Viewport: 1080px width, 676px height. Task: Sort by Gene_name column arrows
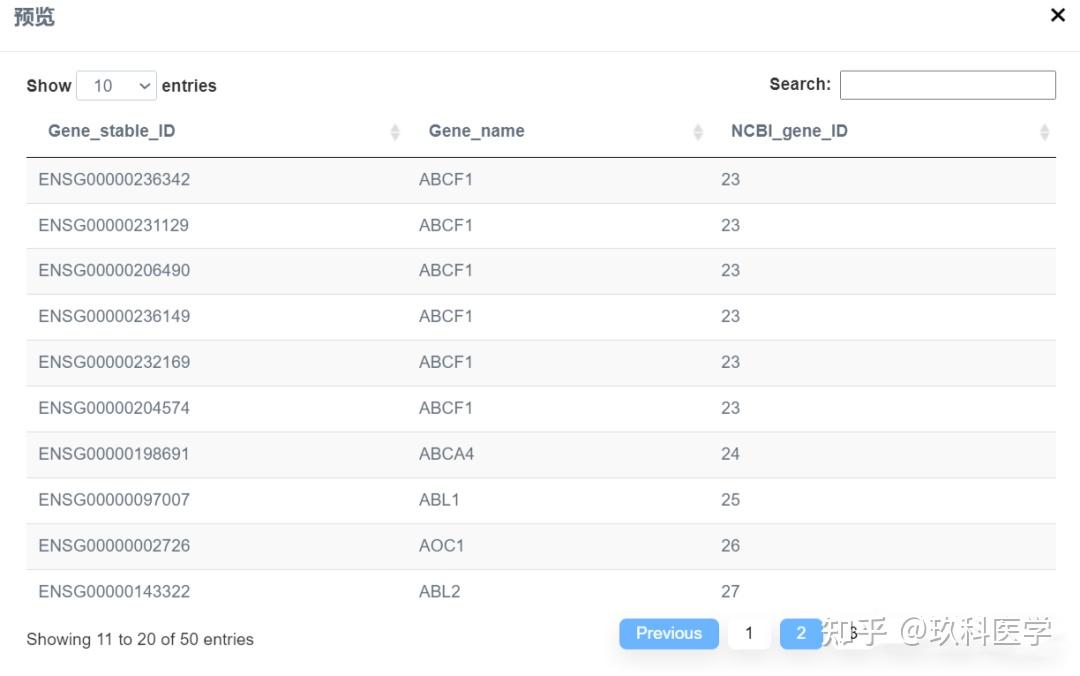[698, 132]
